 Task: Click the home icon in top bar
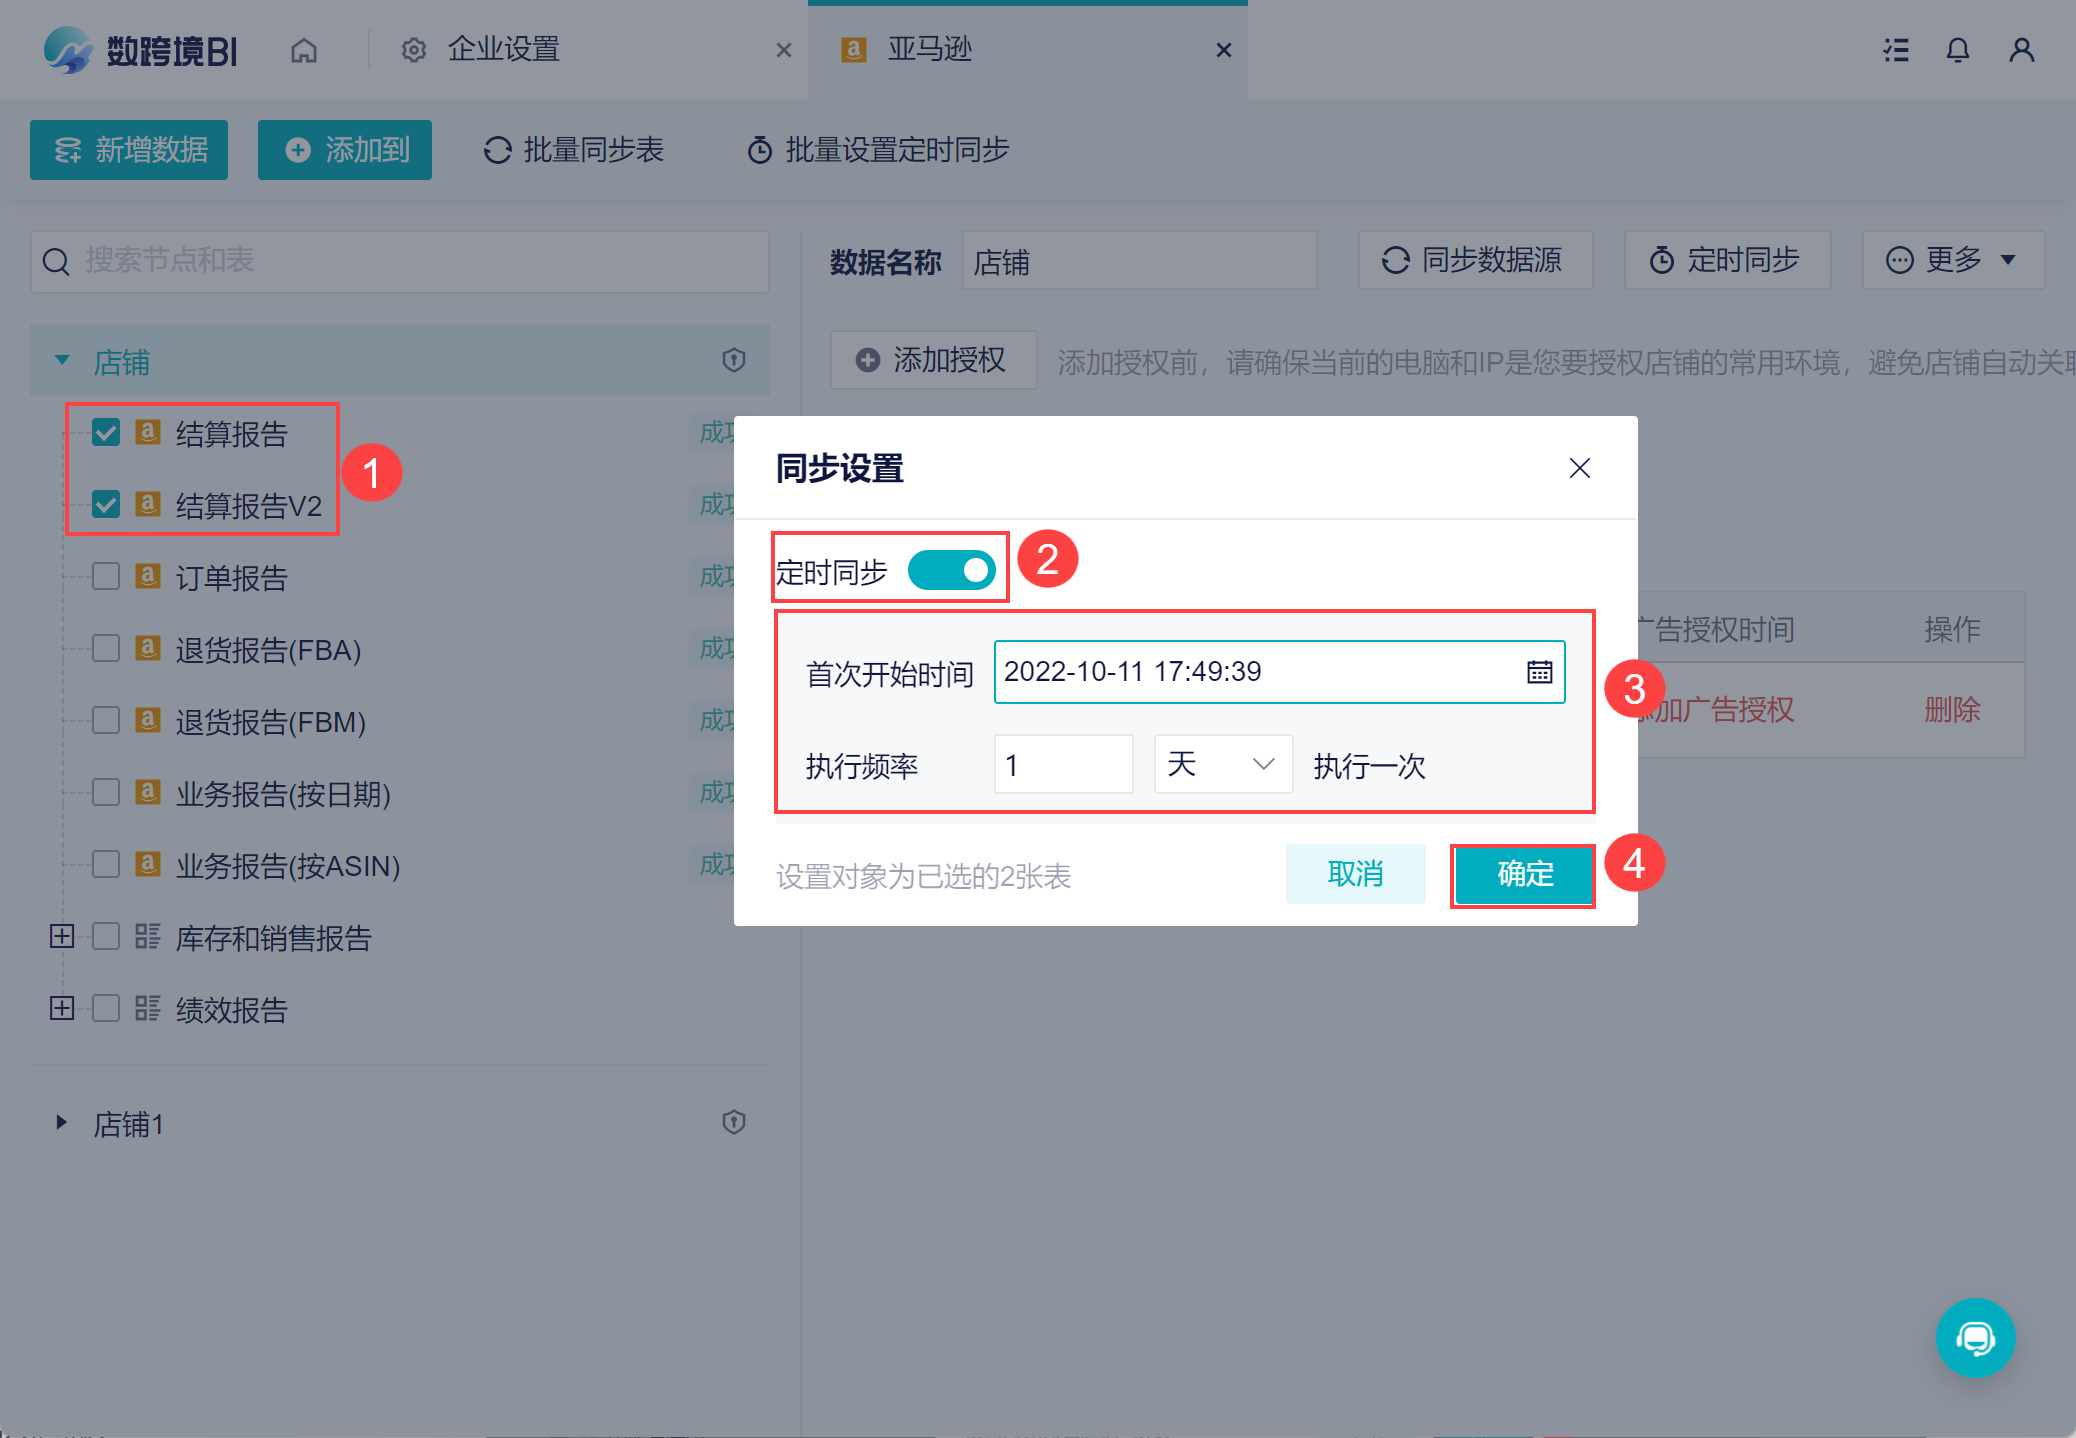pyautogui.click(x=304, y=50)
